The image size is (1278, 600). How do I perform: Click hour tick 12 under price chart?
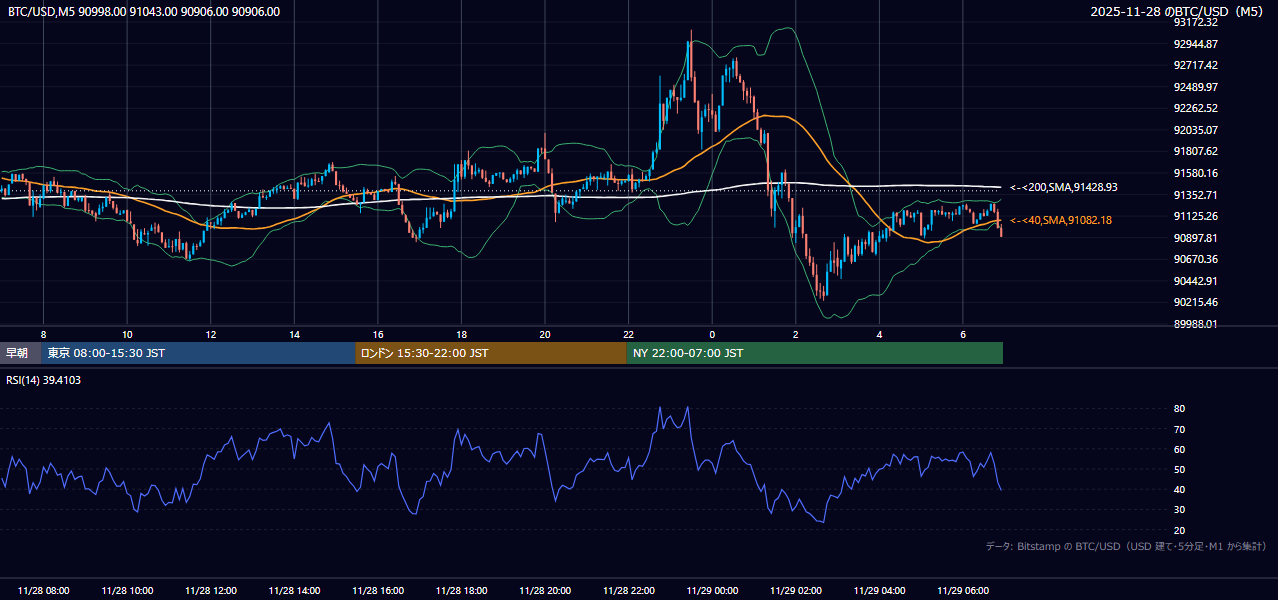pos(211,334)
